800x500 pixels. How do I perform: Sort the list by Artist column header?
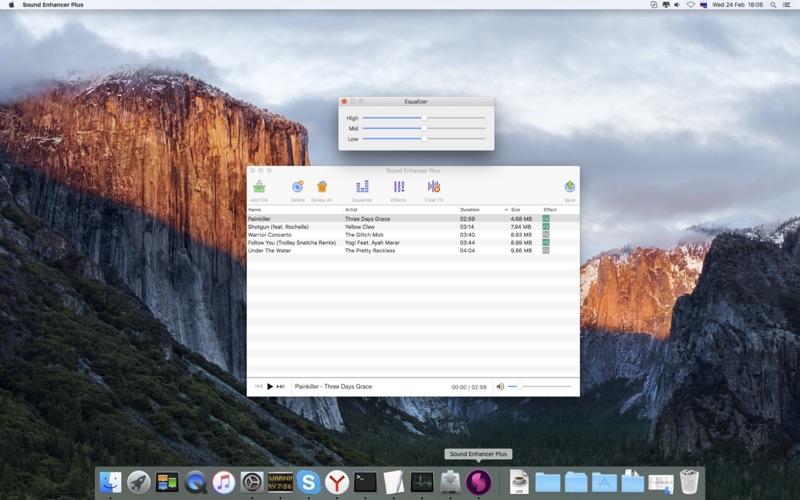click(351, 210)
